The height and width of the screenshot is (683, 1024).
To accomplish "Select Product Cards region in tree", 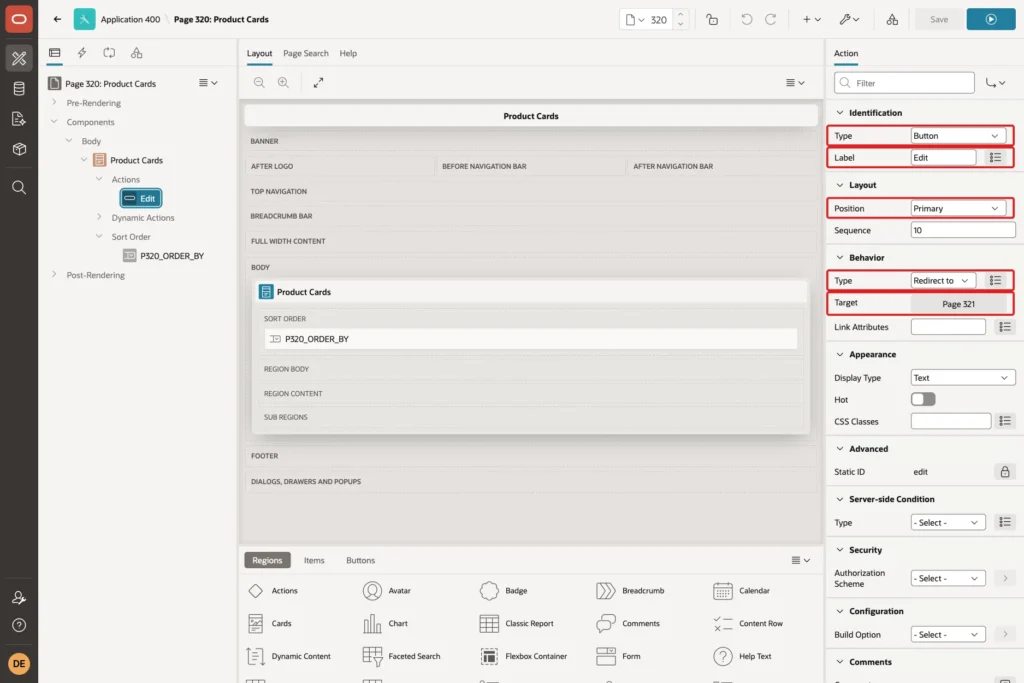I will coord(129,160).
